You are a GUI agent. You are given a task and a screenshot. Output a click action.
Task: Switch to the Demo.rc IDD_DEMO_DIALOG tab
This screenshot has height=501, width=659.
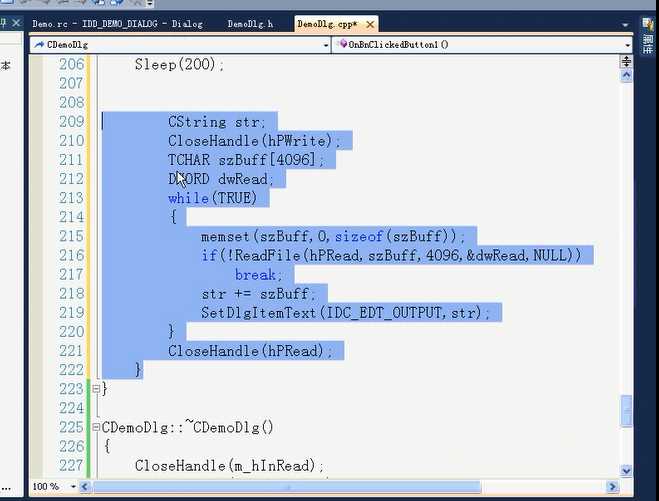point(117,24)
